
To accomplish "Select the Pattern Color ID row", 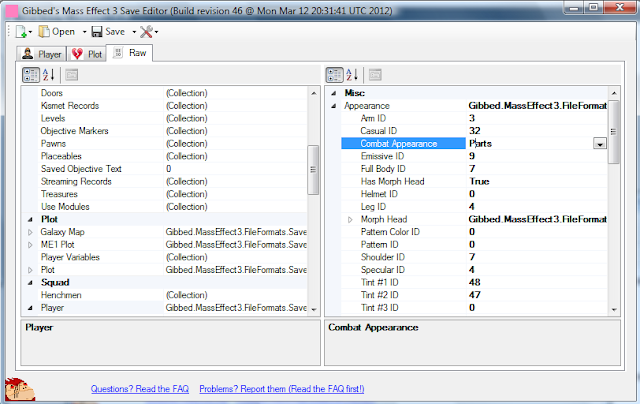I will point(474,232).
